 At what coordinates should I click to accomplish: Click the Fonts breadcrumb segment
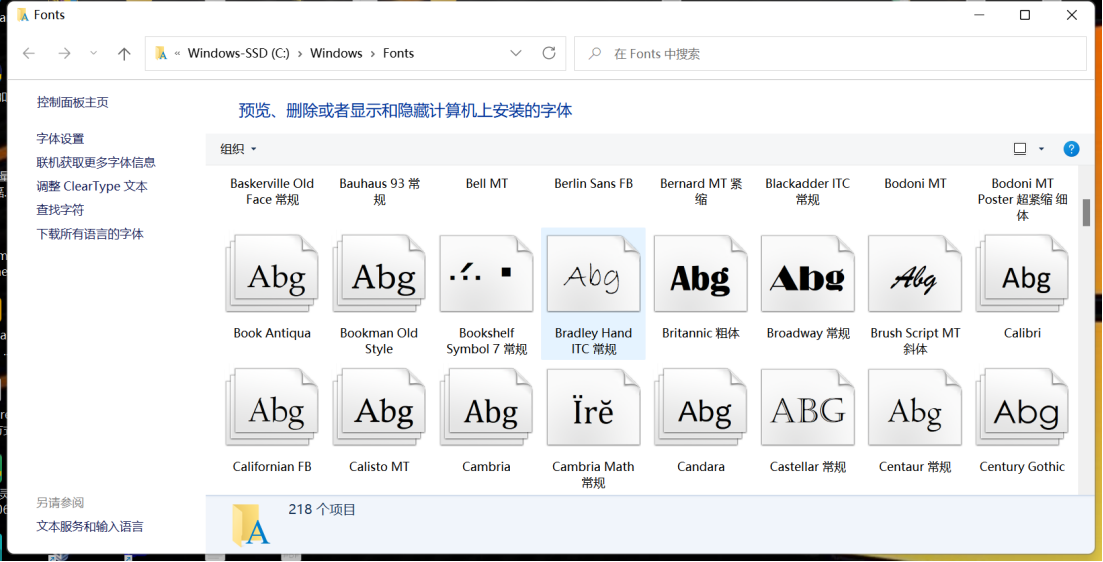pyautogui.click(x=398, y=53)
